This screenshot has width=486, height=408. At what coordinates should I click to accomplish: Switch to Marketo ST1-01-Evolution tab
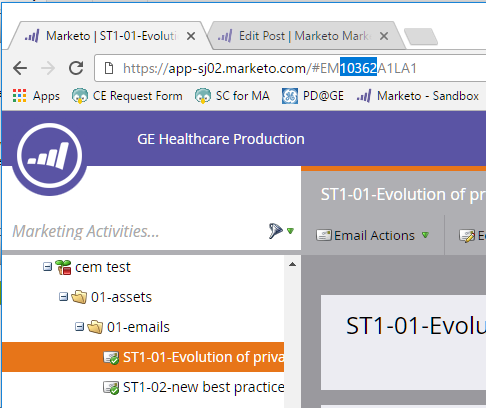[x=110, y=36]
